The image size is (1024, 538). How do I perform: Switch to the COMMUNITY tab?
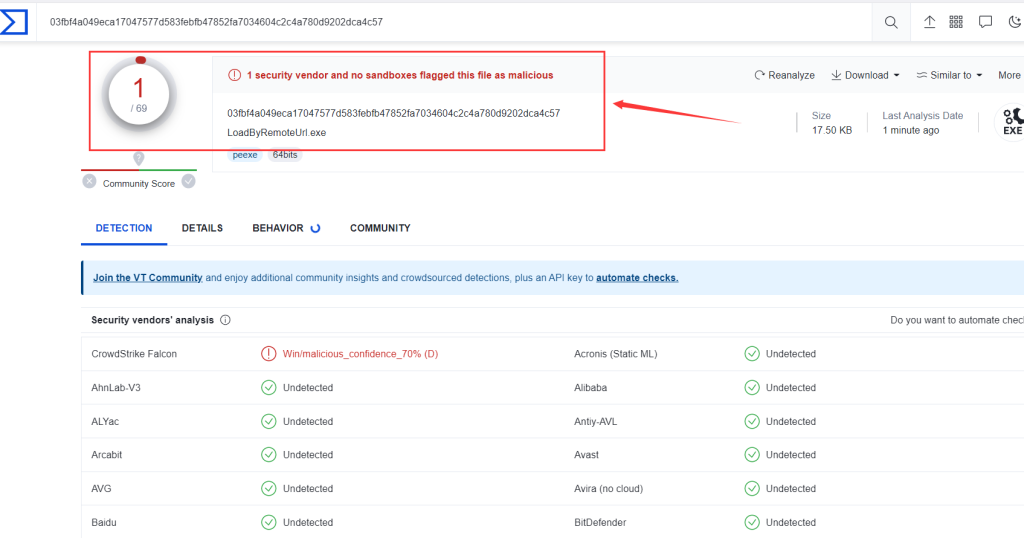[380, 228]
